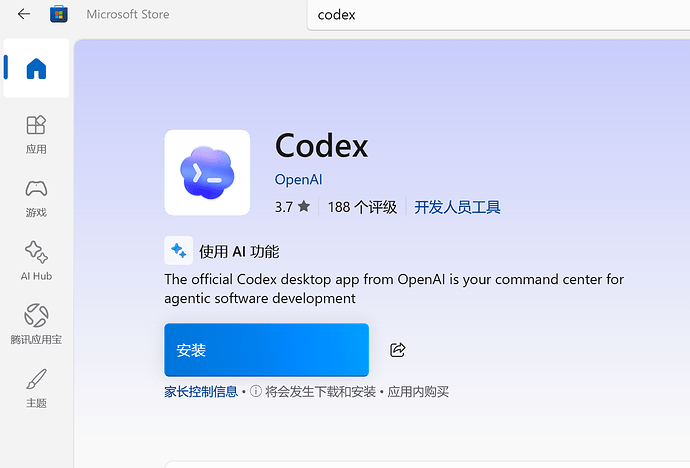This screenshot has height=468, width=690.
Task: Click the 使用 AI 功能 label
Action: click(239, 252)
